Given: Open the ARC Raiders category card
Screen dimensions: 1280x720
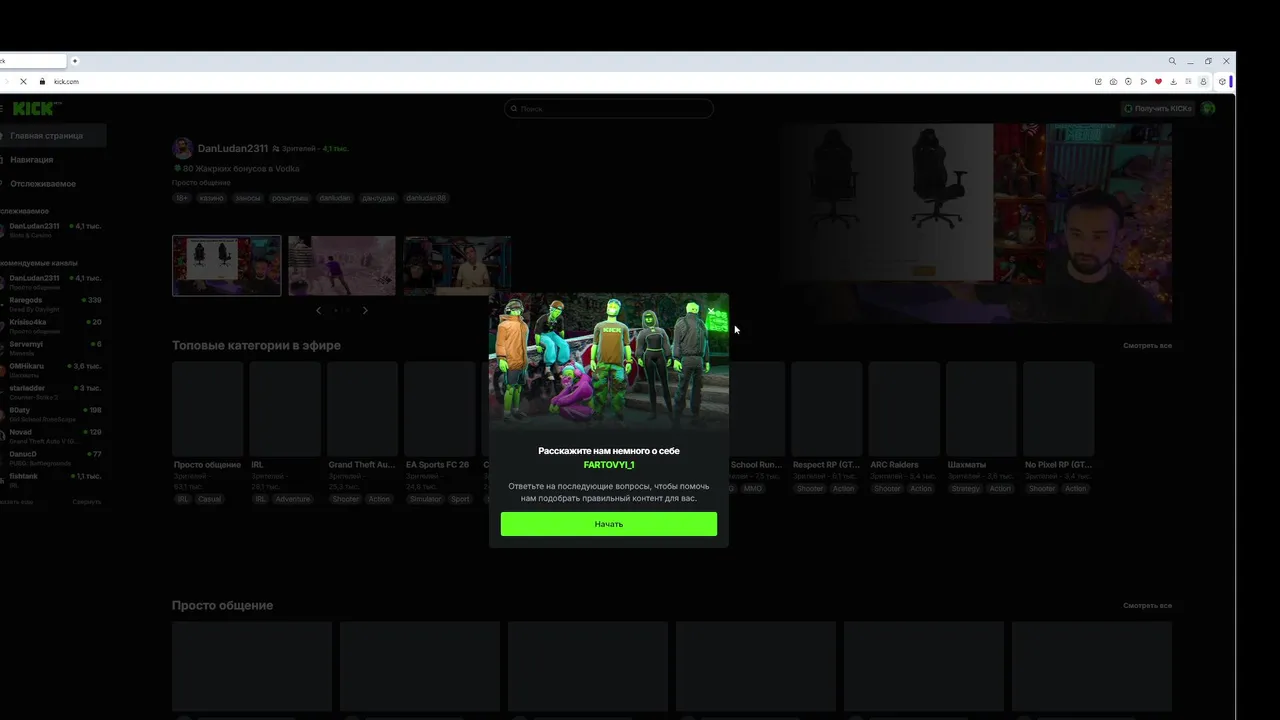Looking at the screenshot, I should coord(904,409).
